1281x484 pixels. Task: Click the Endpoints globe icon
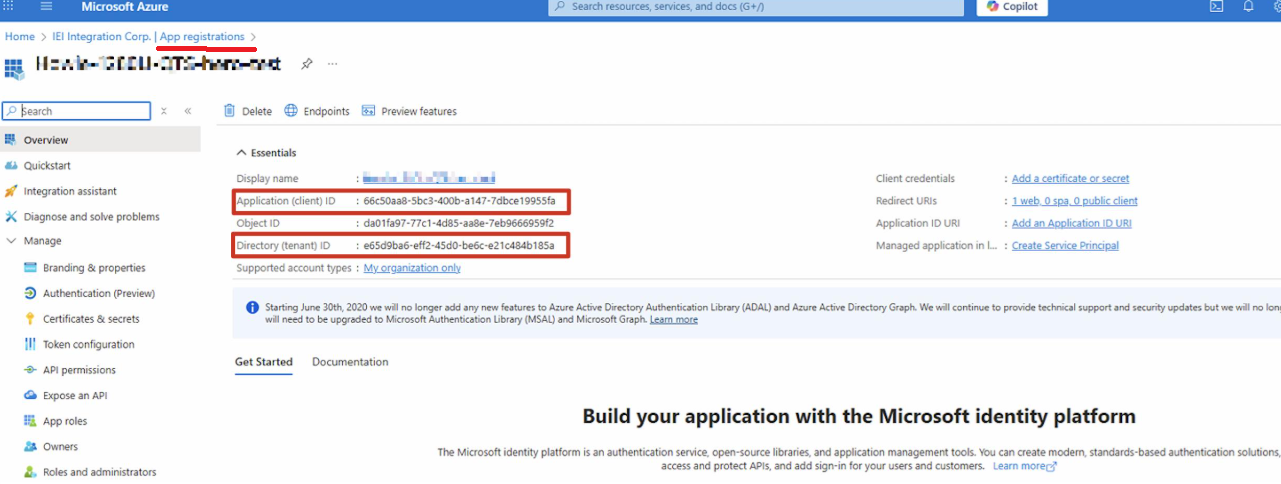click(x=291, y=111)
